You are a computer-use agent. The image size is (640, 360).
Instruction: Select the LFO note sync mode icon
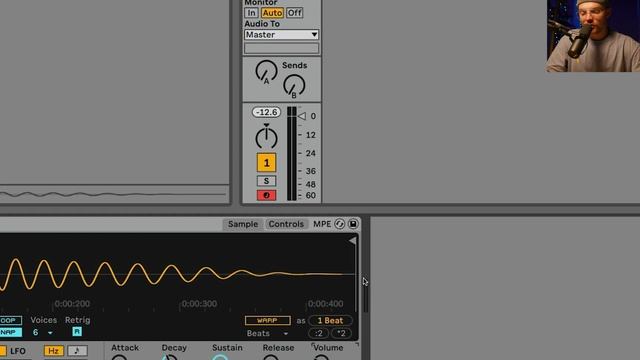pyautogui.click(x=77, y=351)
